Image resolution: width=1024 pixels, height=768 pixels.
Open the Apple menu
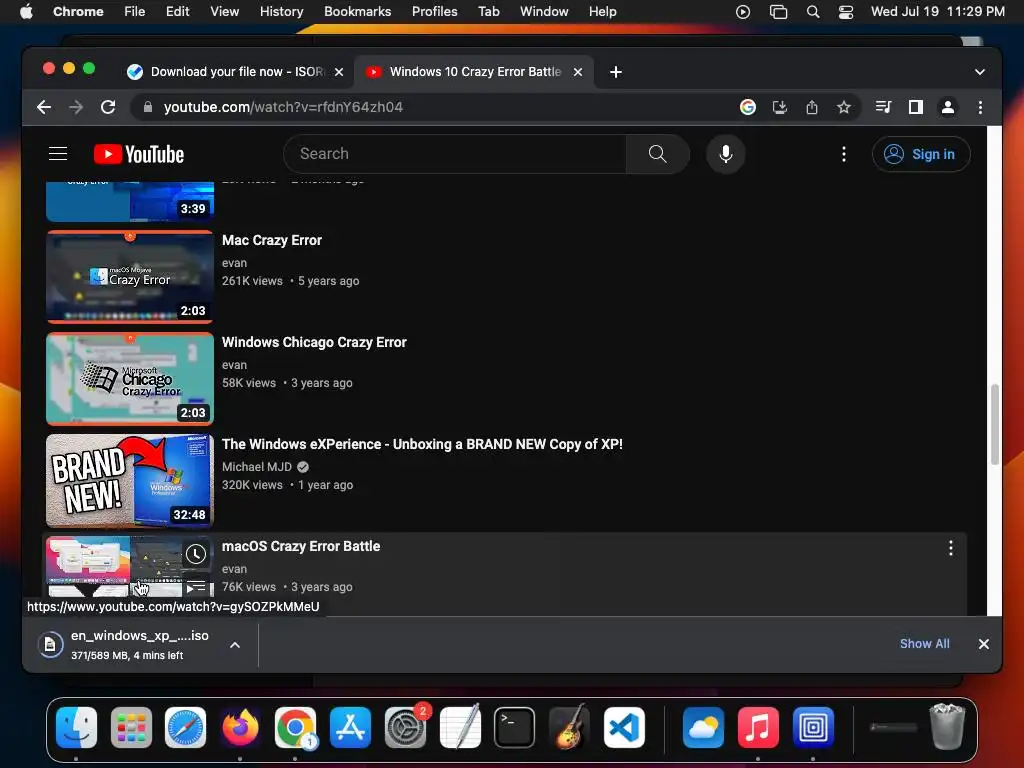click(26, 12)
